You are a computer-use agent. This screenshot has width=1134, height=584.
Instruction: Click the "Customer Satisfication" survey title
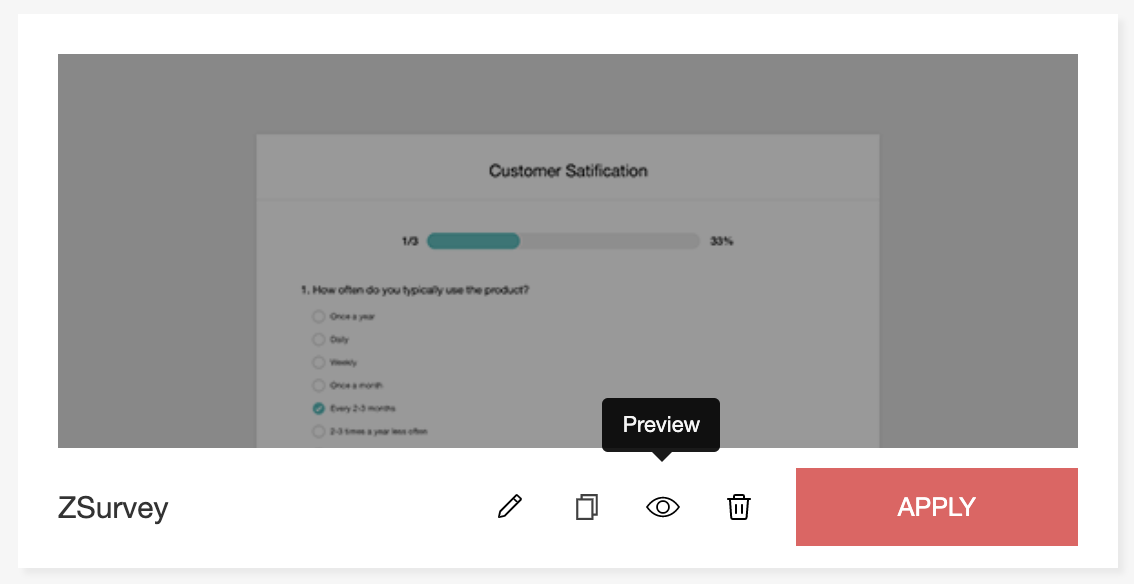tap(568, 171)
